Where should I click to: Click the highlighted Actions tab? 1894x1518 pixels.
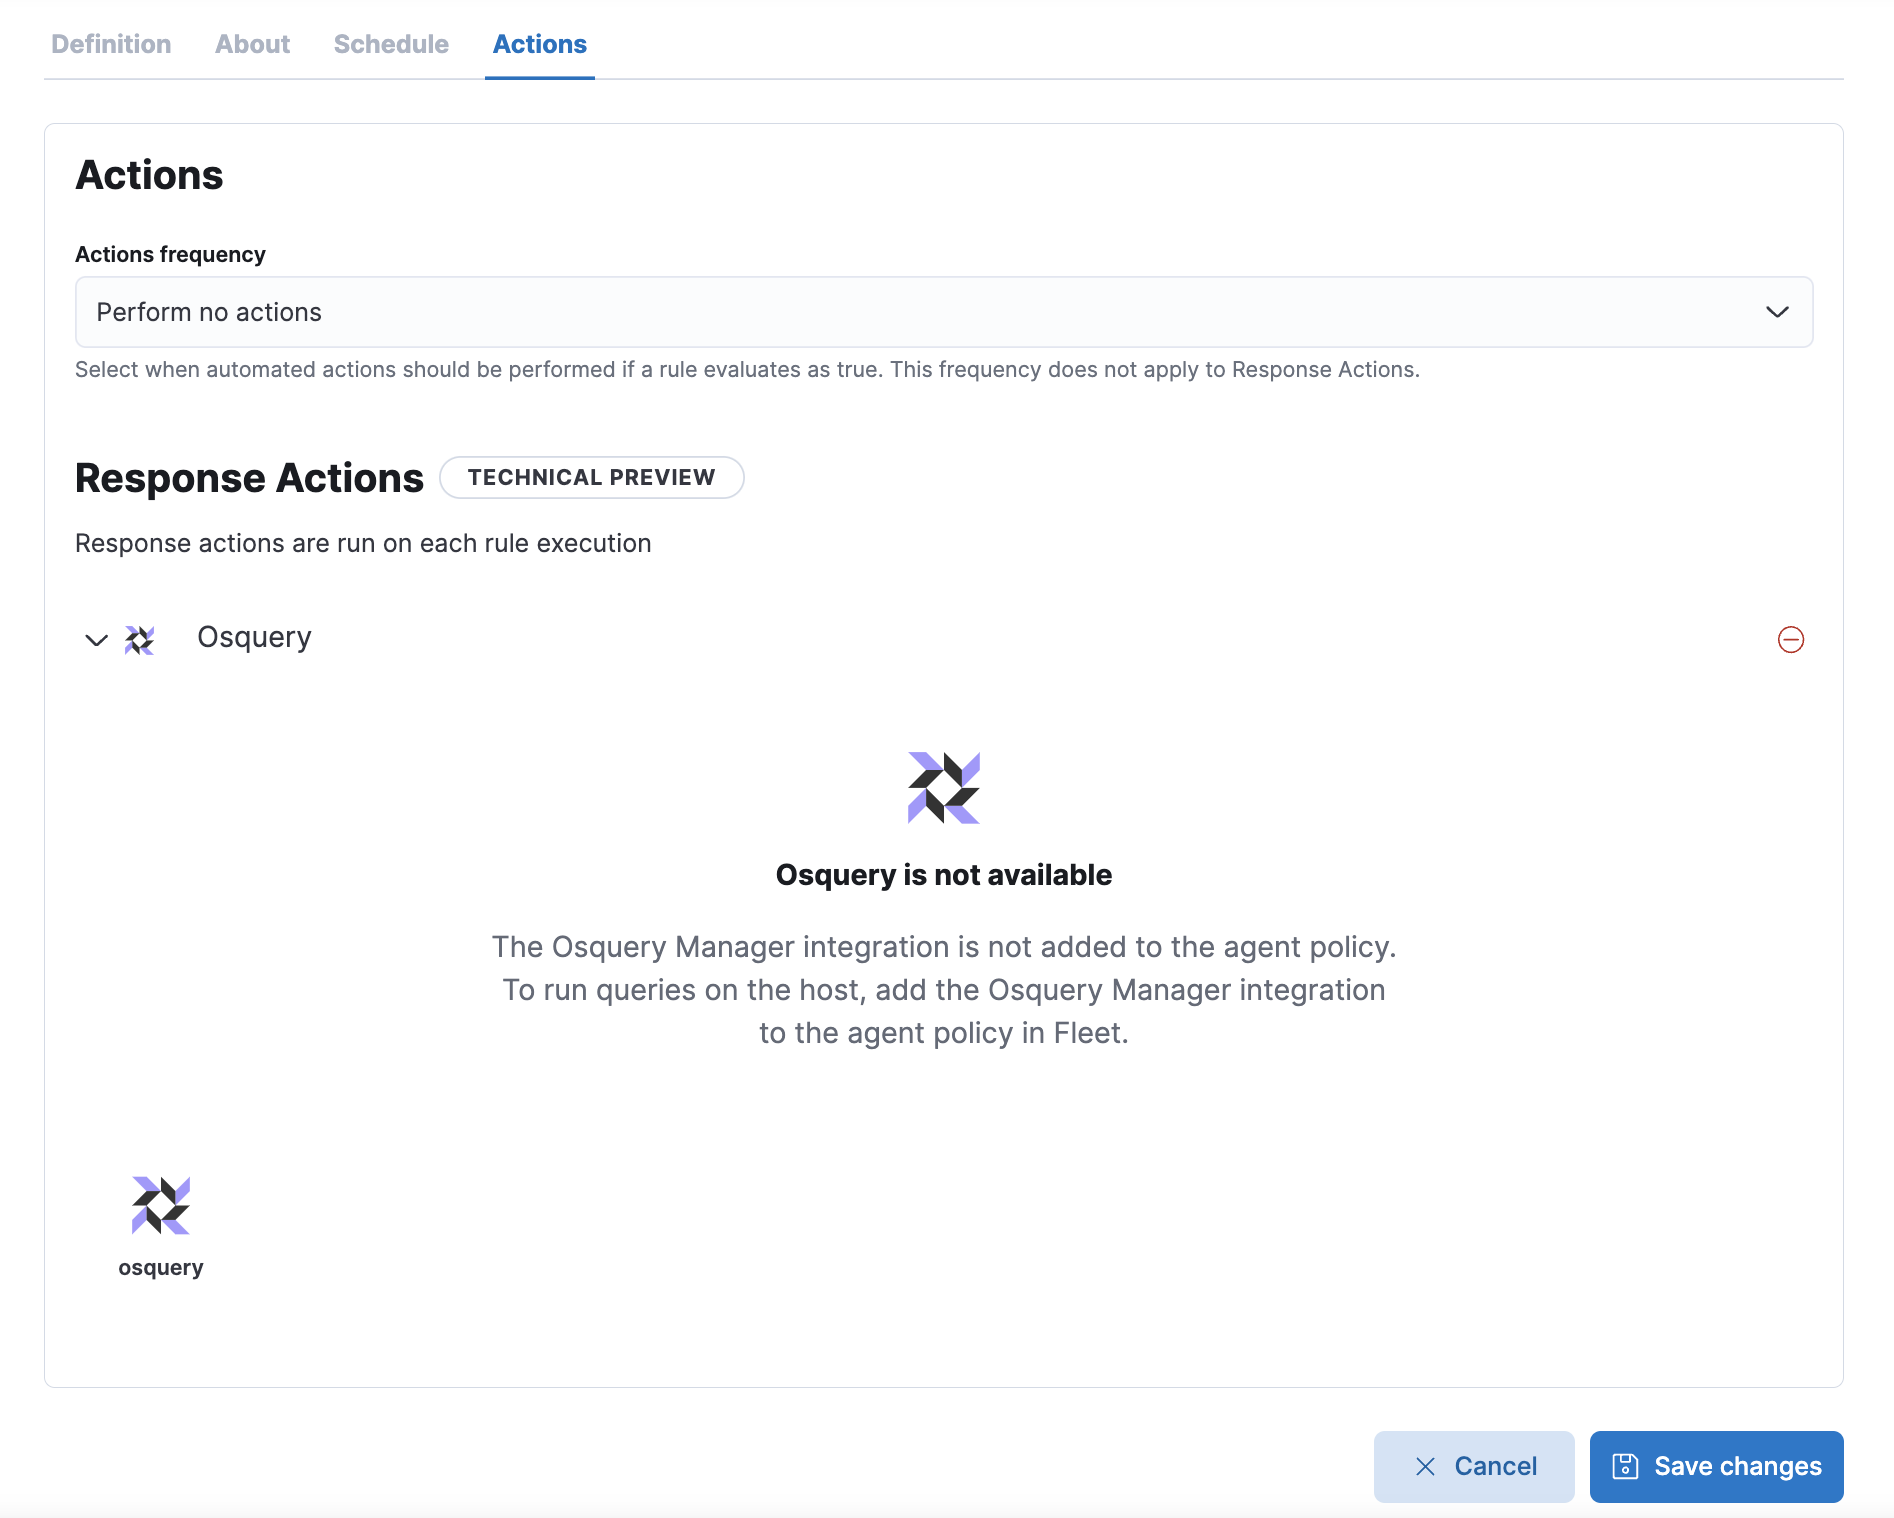[x=539, y=44]
